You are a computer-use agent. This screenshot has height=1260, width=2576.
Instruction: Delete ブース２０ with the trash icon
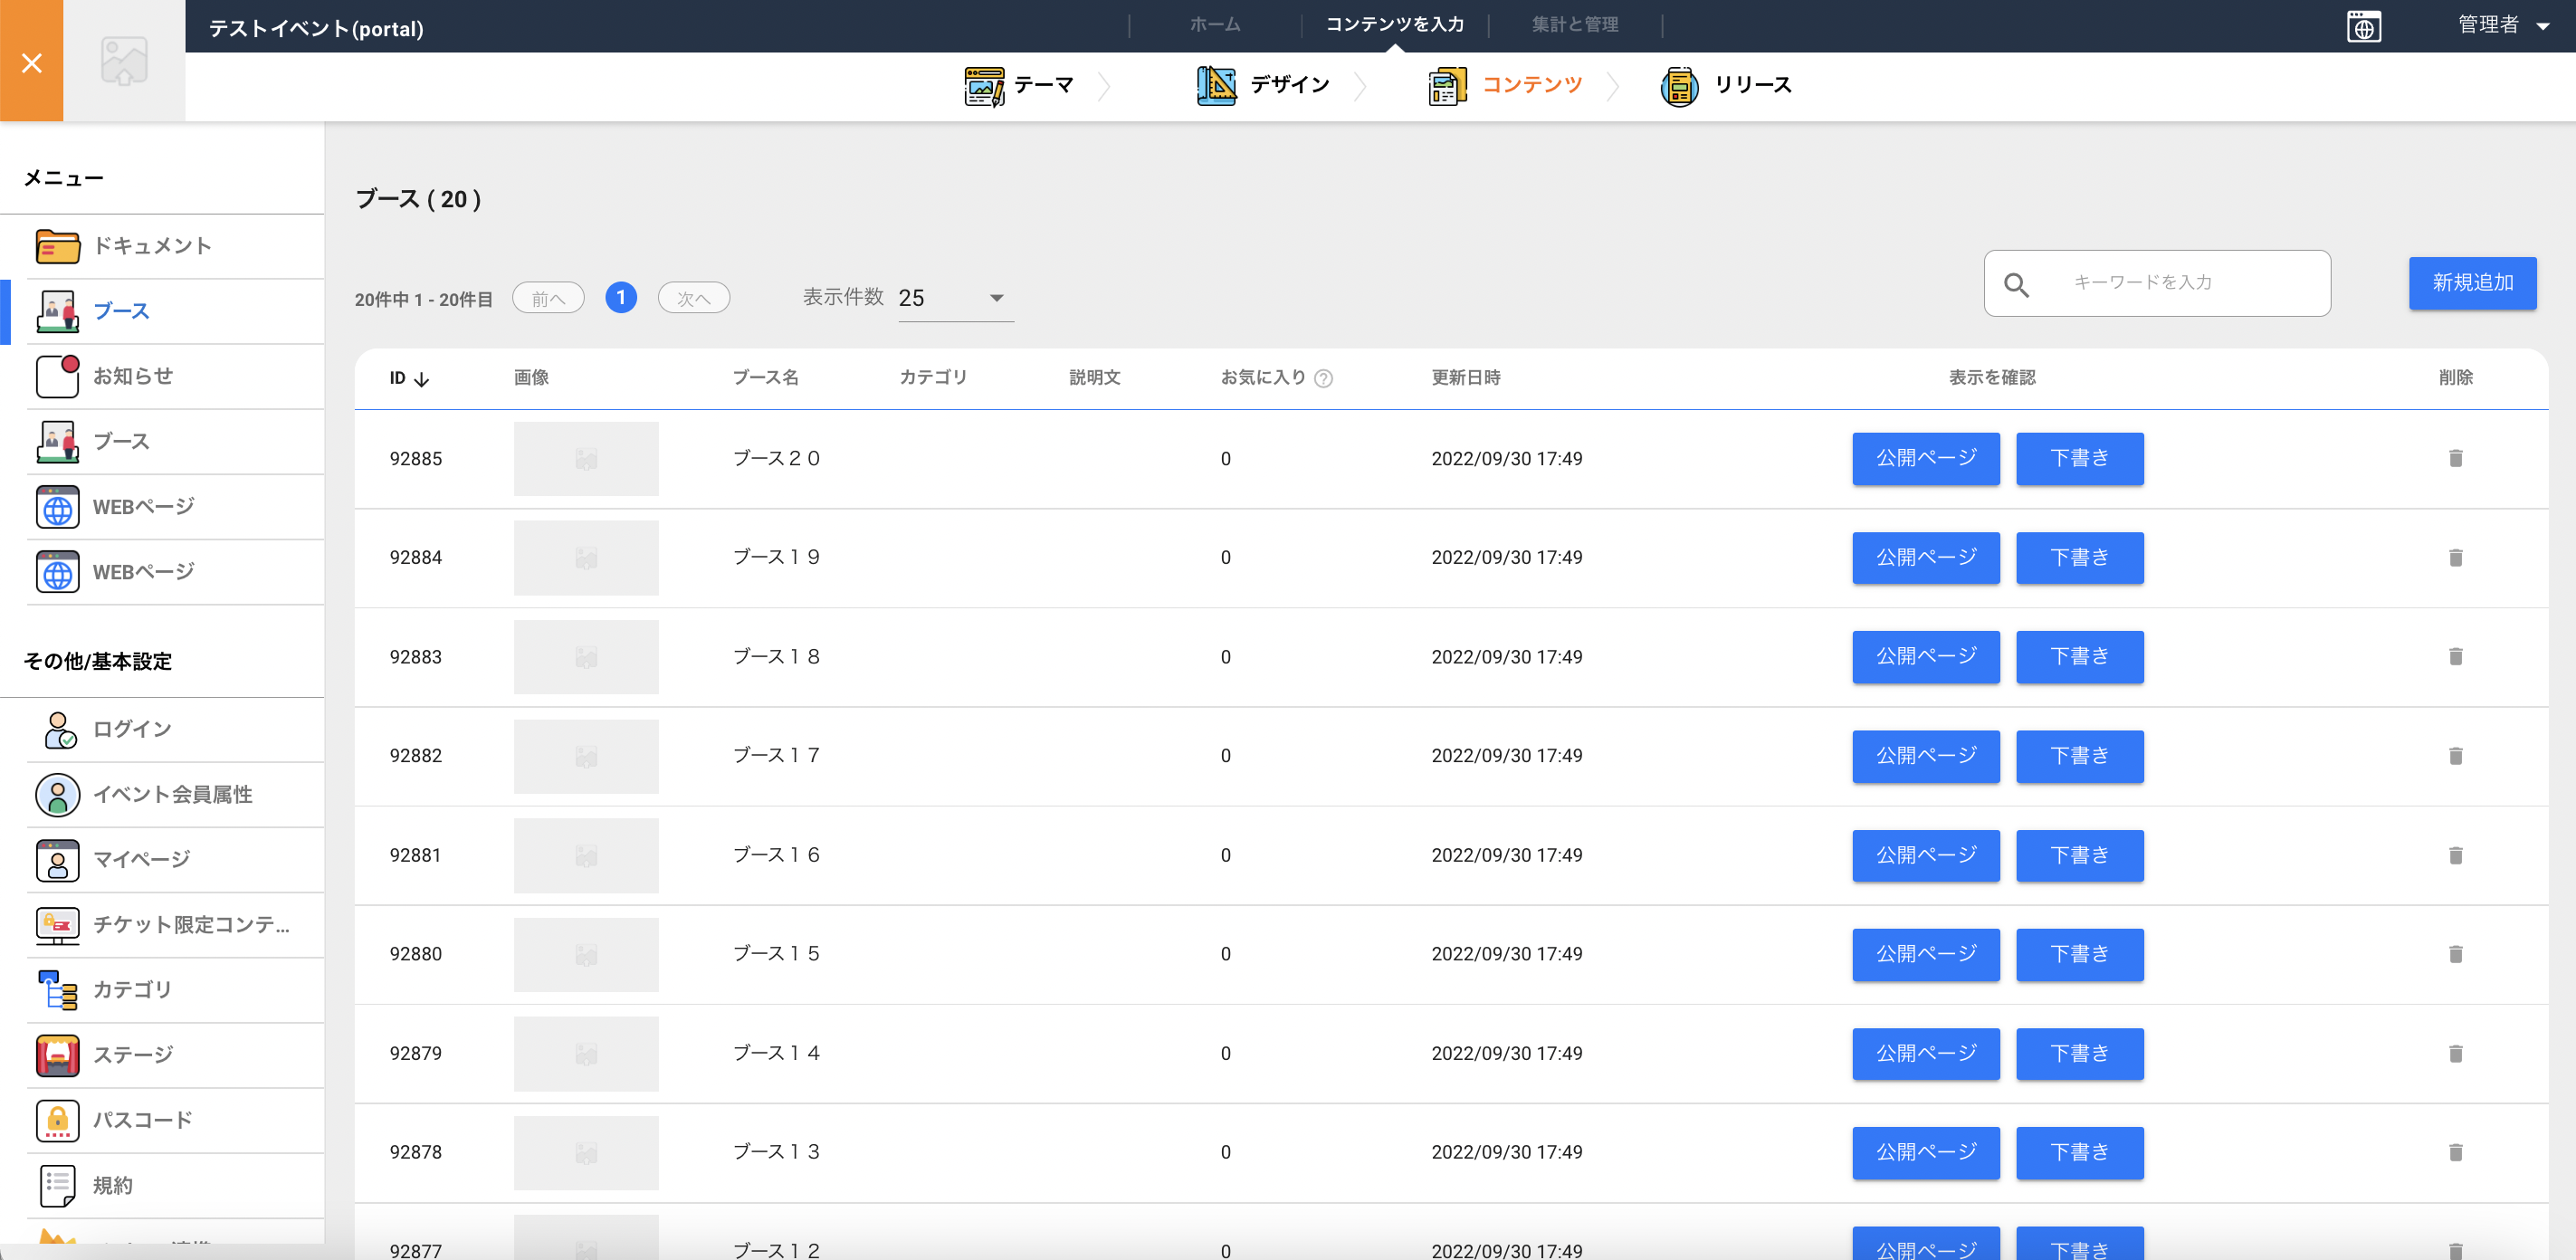click(2455, 458)
